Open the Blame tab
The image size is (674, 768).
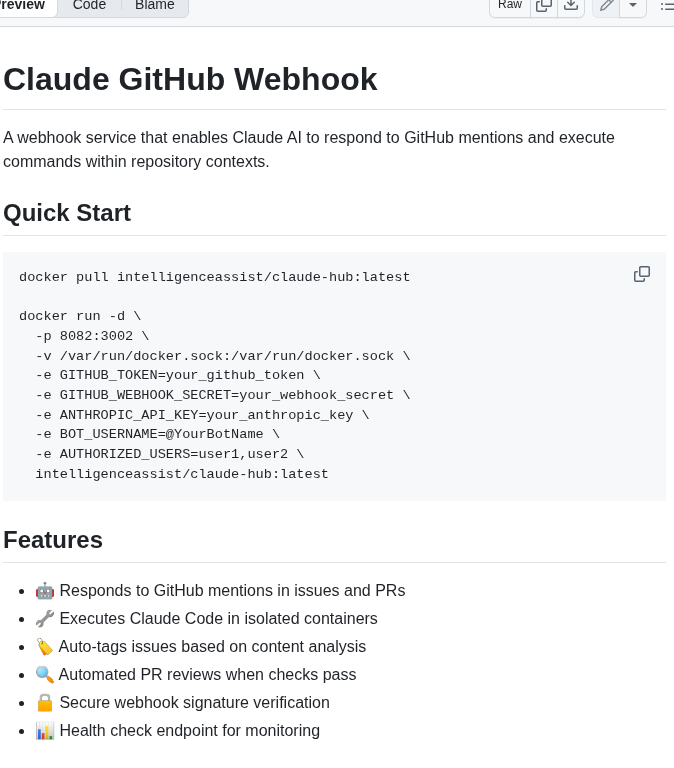[155, 5]
